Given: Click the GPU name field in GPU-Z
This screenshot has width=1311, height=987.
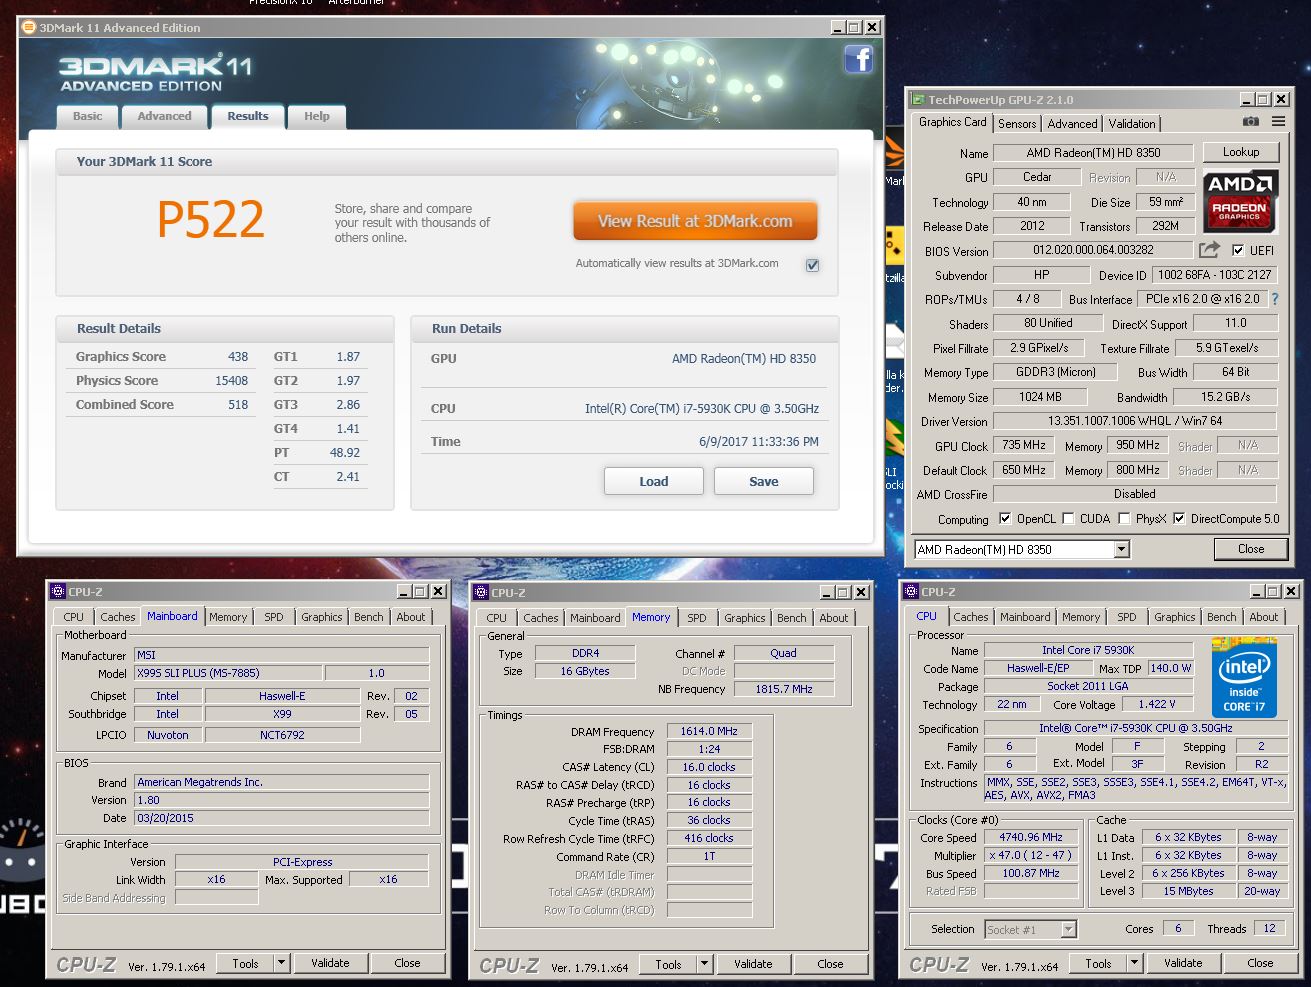Looking at the screenshot, I should pos(1093,153).
